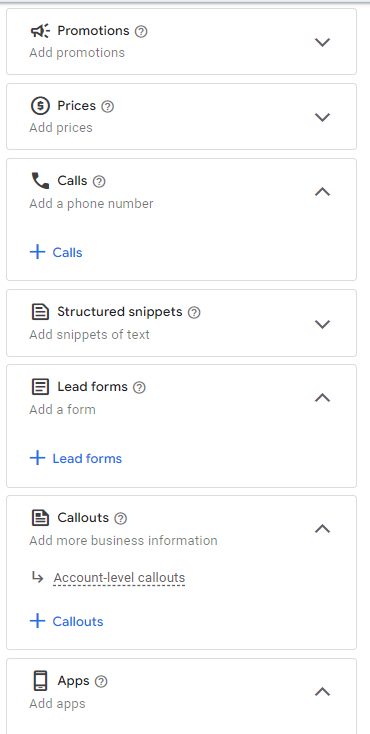
Task: Collapse the Callouts section chevron
Action: [x=322, y=528]
